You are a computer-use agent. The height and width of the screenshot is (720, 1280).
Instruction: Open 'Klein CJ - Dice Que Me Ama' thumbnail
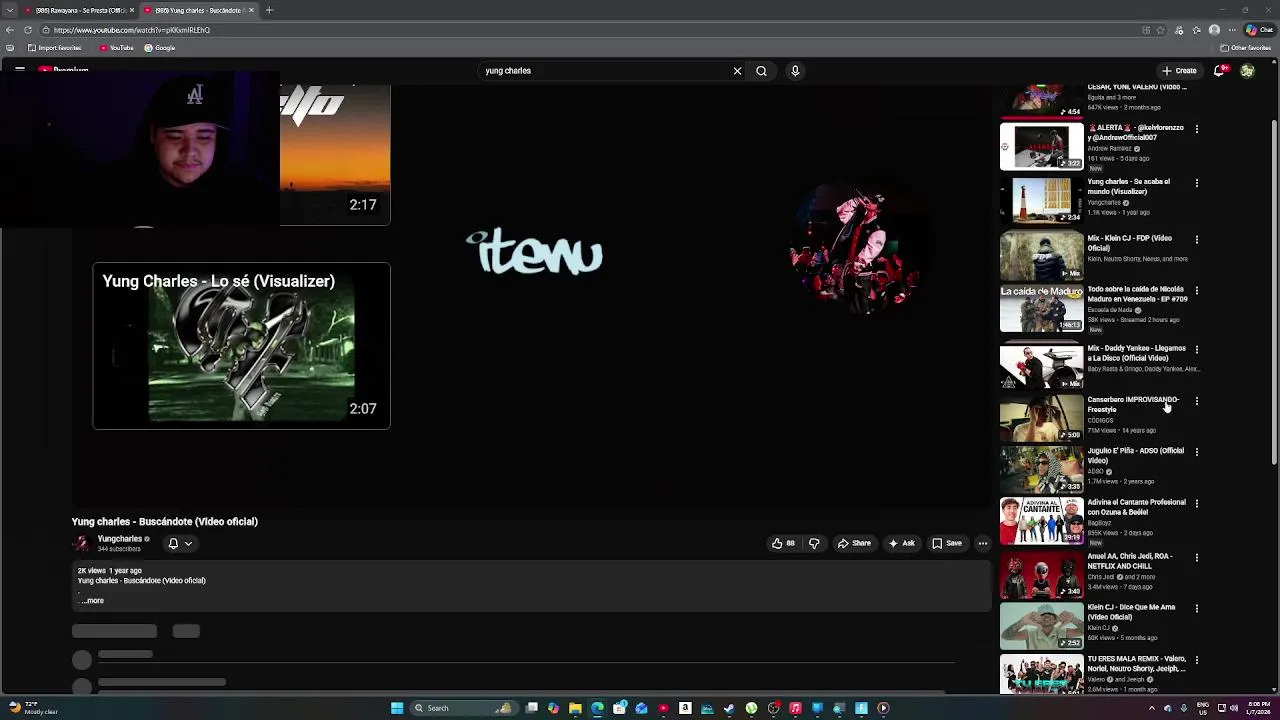[x=1041, y=625]
